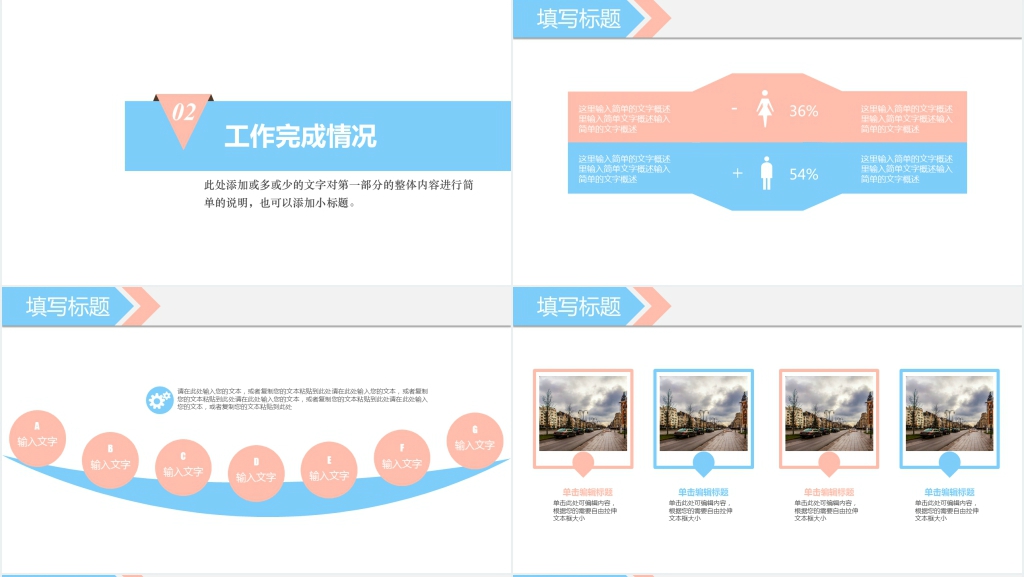Select the 工作完成情况 section title

(300, 137)
